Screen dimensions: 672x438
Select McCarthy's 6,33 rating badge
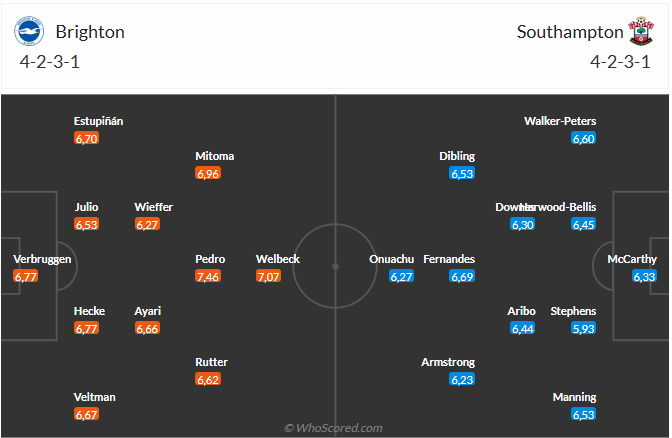pos(644,276)
